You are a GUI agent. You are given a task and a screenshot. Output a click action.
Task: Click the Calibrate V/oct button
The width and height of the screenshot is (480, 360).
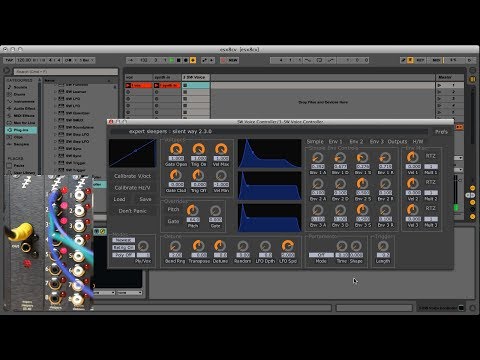click(x=132, y=176)
